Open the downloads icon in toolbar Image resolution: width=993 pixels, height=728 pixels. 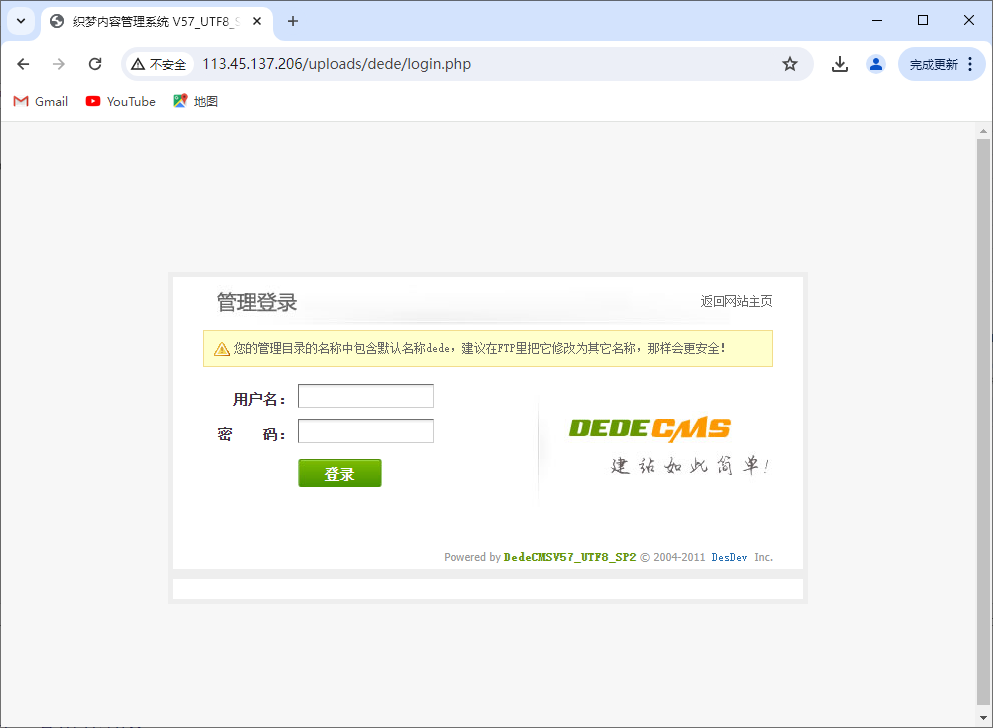[840, 64]
